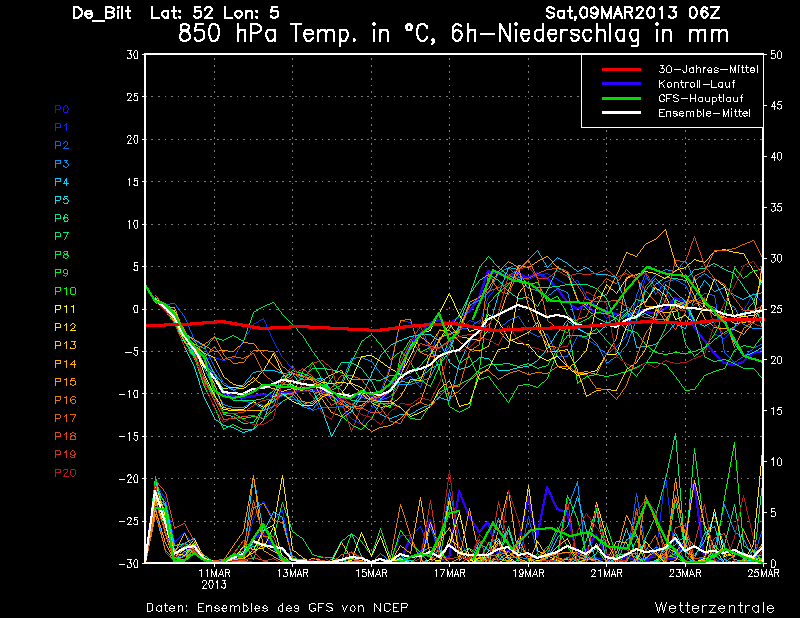The image size is (800, 618).
Task: Click the 17MAR date axis label
Action: click(449, 573)
